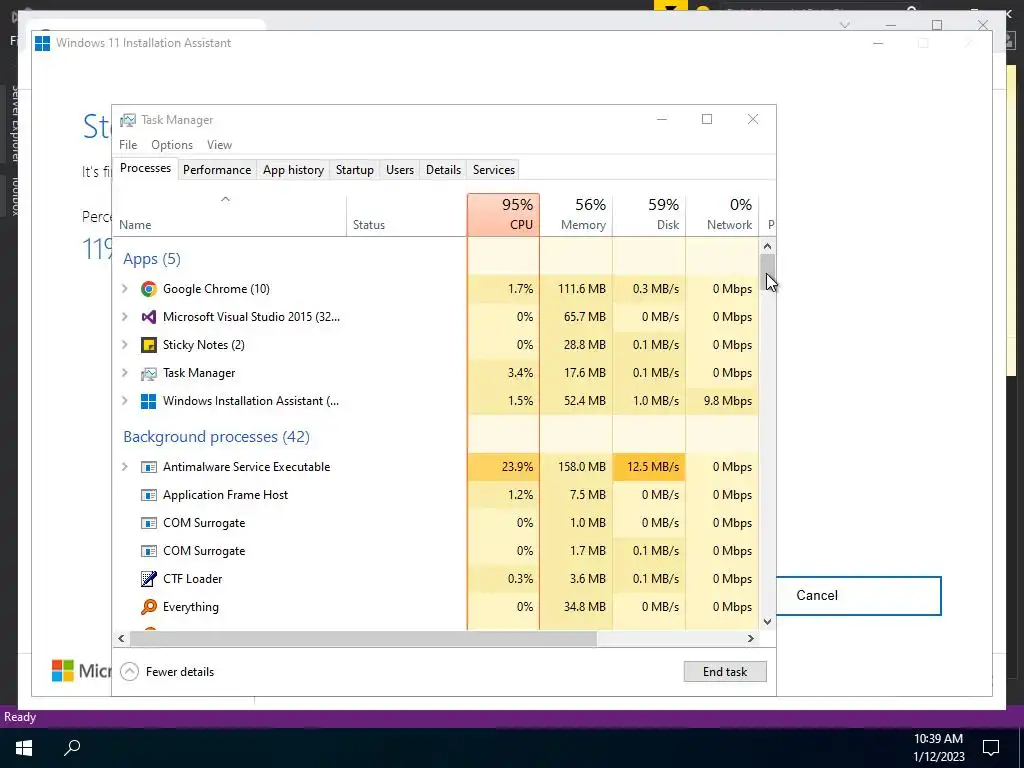This screenshot has width=1024, height=768.
Task: Open taskbar Search magnifier
Action: tap(72, 747)
